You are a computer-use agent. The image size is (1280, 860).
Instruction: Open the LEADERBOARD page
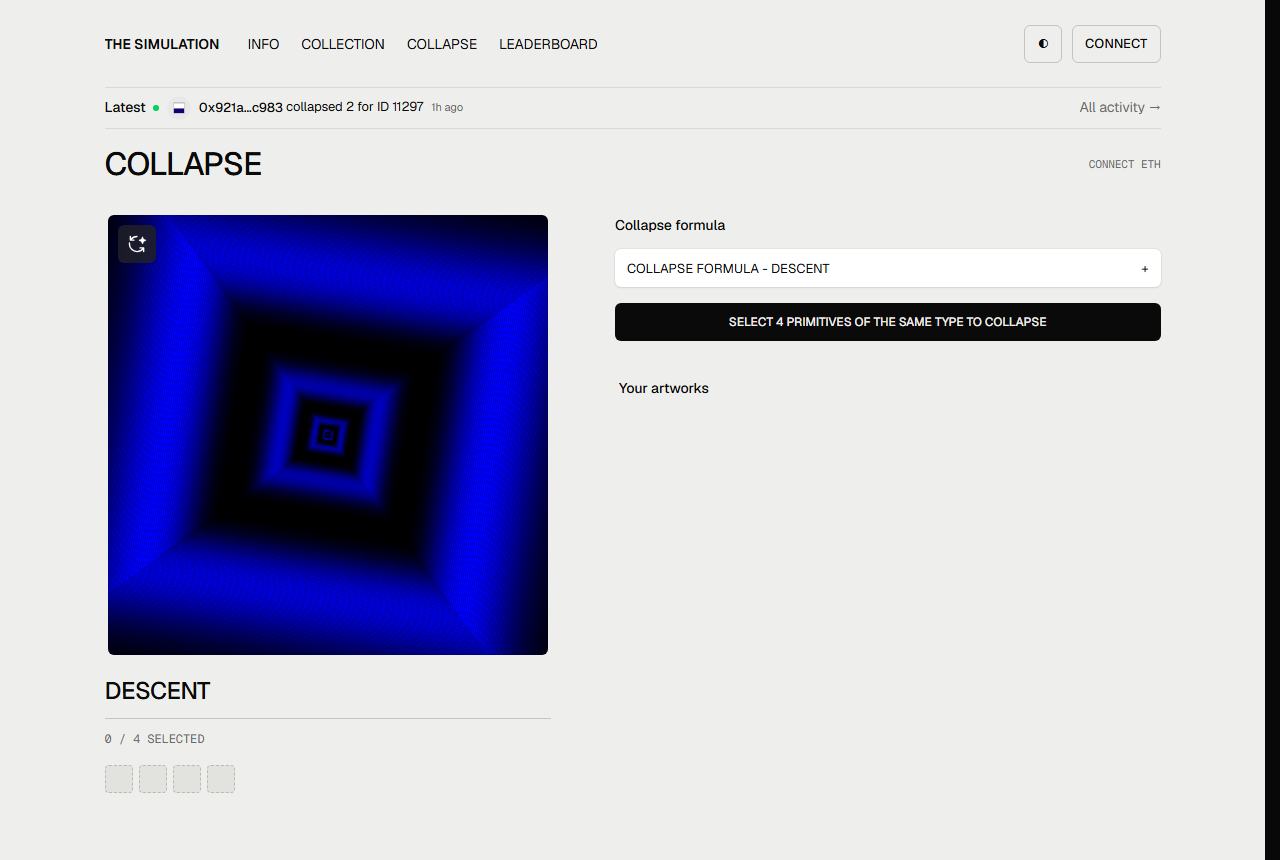coord(548,44)
